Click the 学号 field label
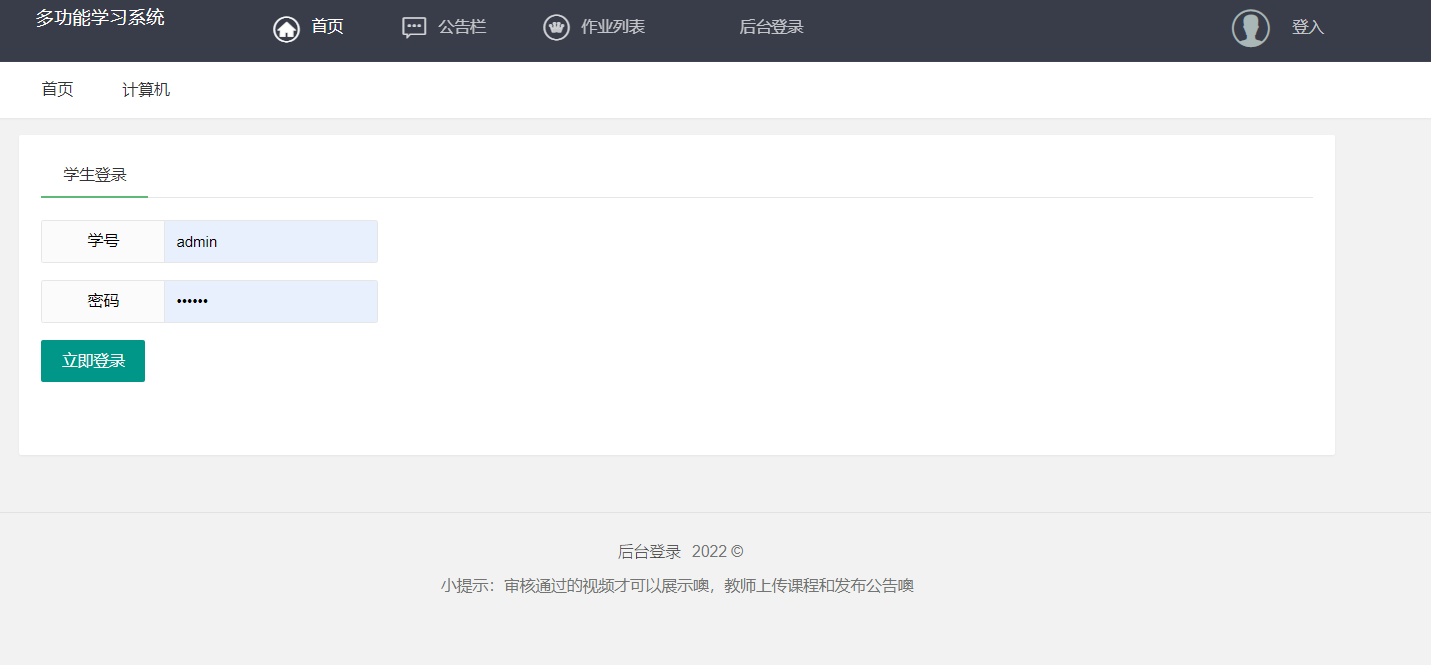Image resolution: width=1431 pixels, height=665 pixels. [102, 241]
